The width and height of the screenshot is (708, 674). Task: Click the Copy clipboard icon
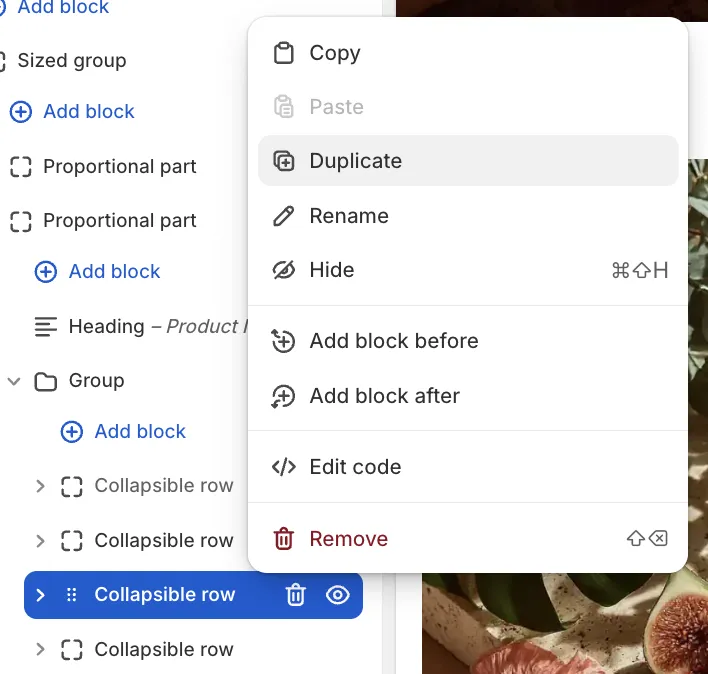[284, 53]
